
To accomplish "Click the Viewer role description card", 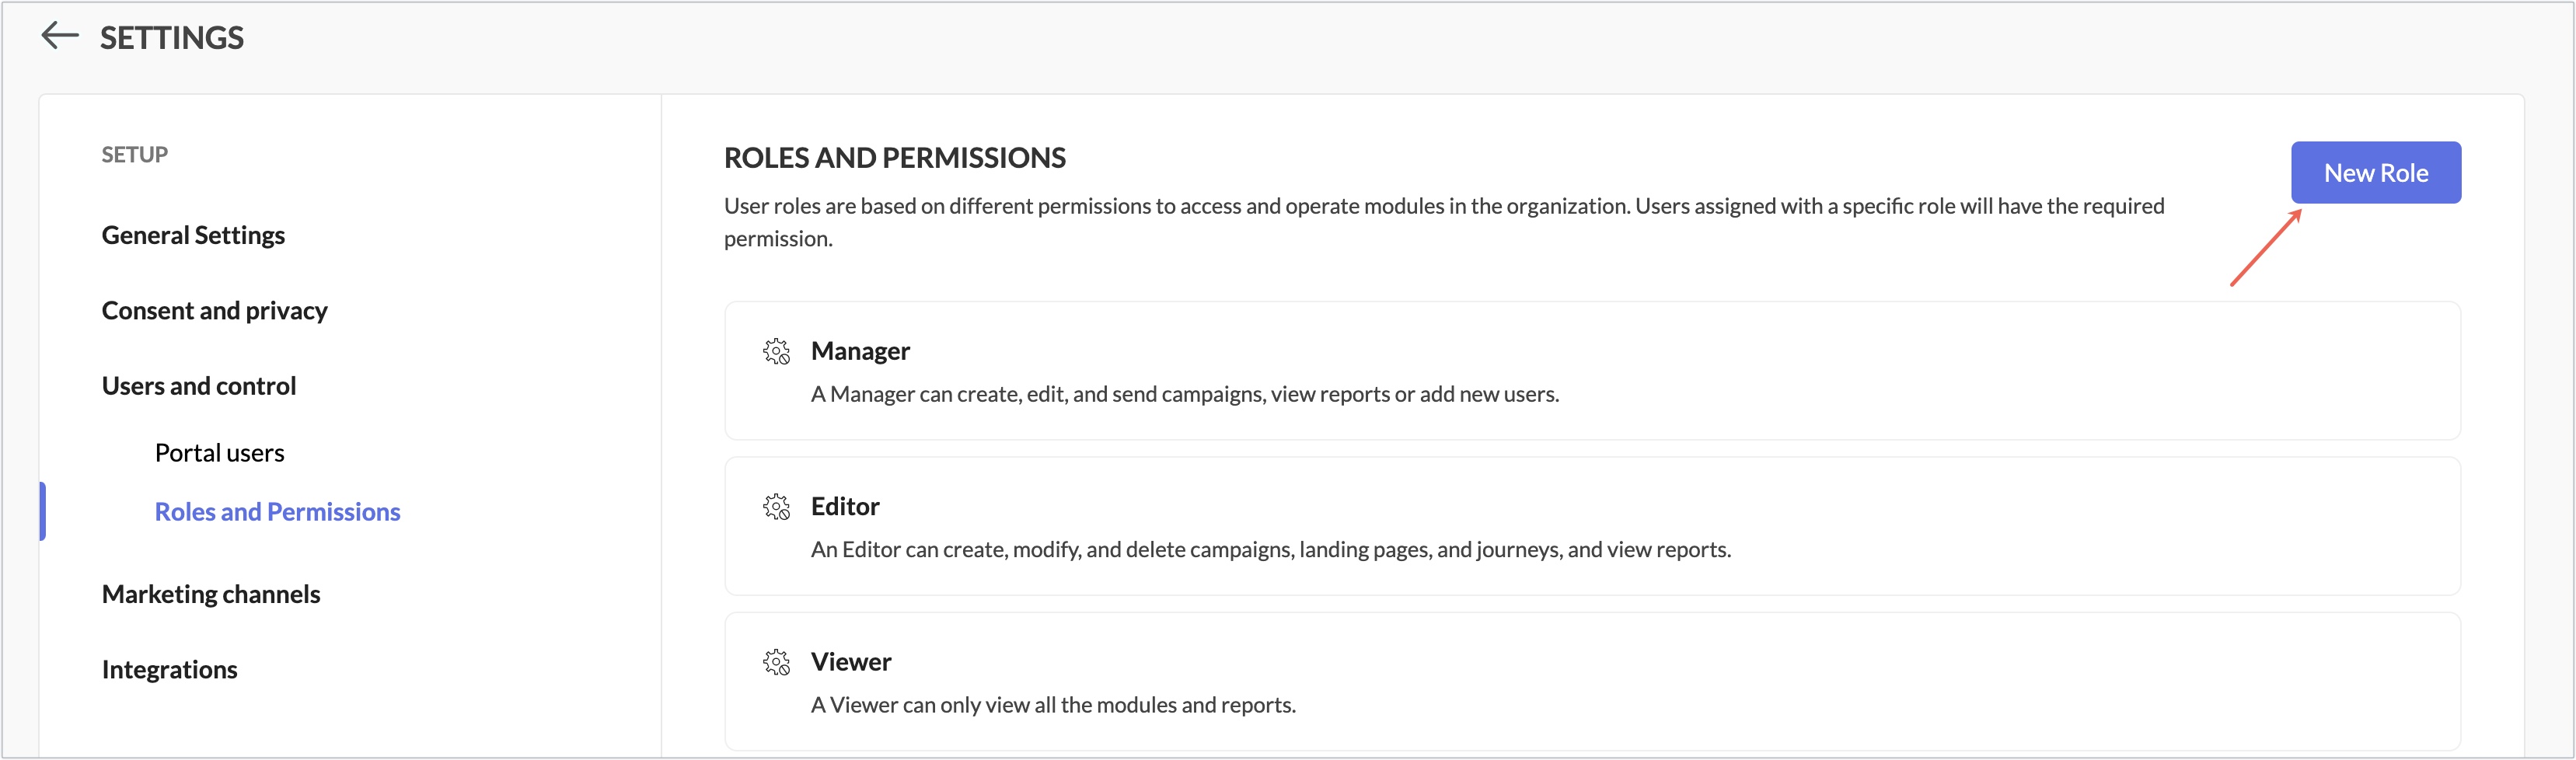I will [x=1592, y=681].
